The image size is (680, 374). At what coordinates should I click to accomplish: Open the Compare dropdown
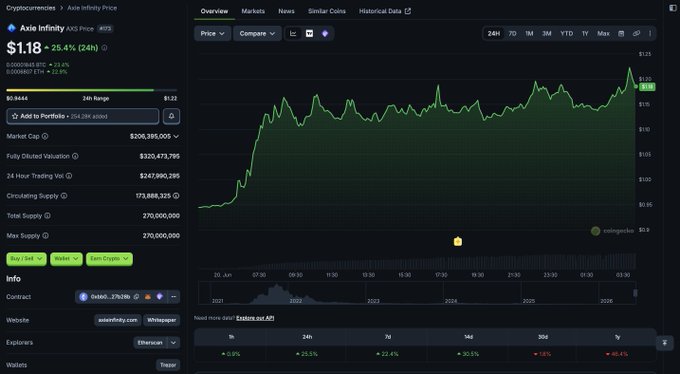(x=257, y=33)
